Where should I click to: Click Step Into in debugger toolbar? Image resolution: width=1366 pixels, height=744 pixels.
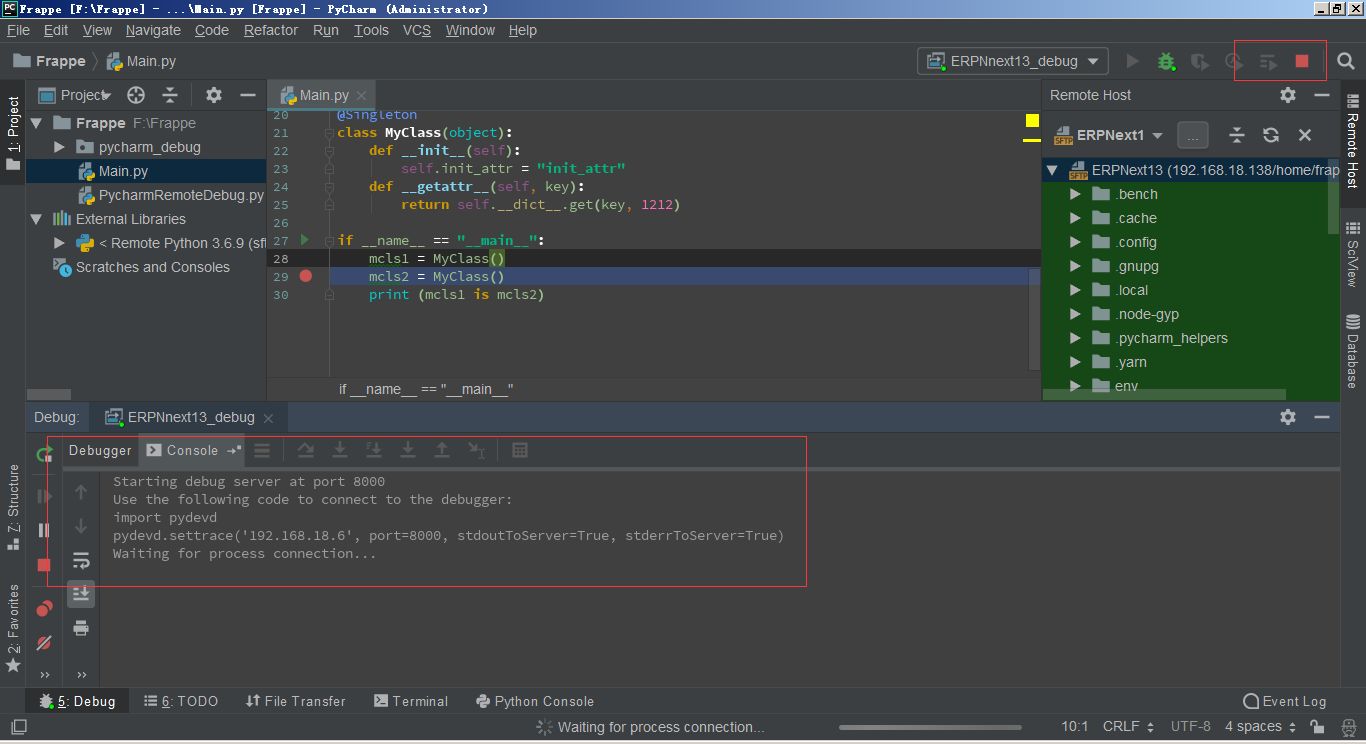point(340,451)
